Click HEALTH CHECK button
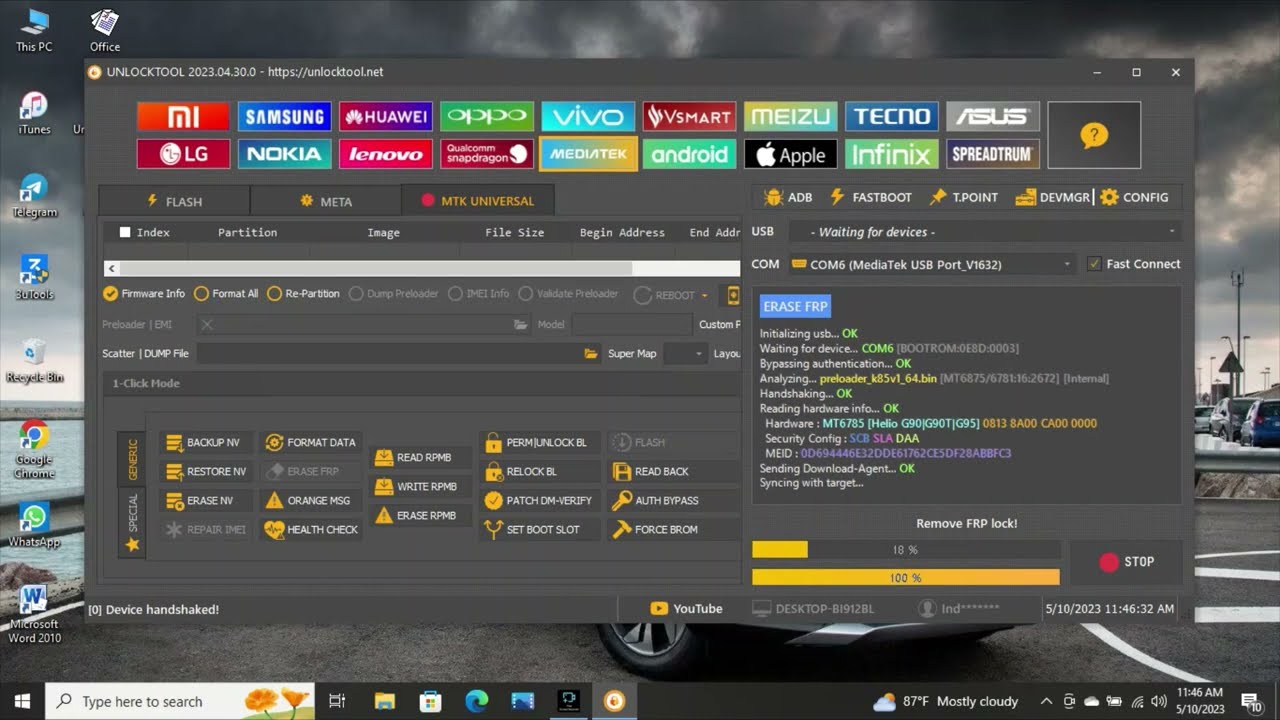This screenshot has width=1280, height=720. (x=311, y=530)
